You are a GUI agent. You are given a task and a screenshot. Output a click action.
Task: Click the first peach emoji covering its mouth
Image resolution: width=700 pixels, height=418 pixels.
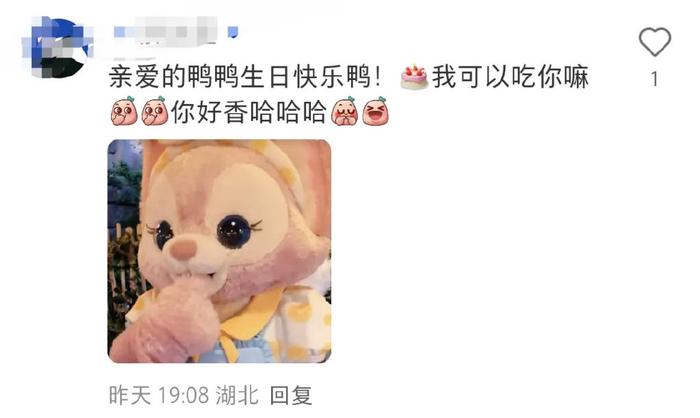(x=124, y=111)
